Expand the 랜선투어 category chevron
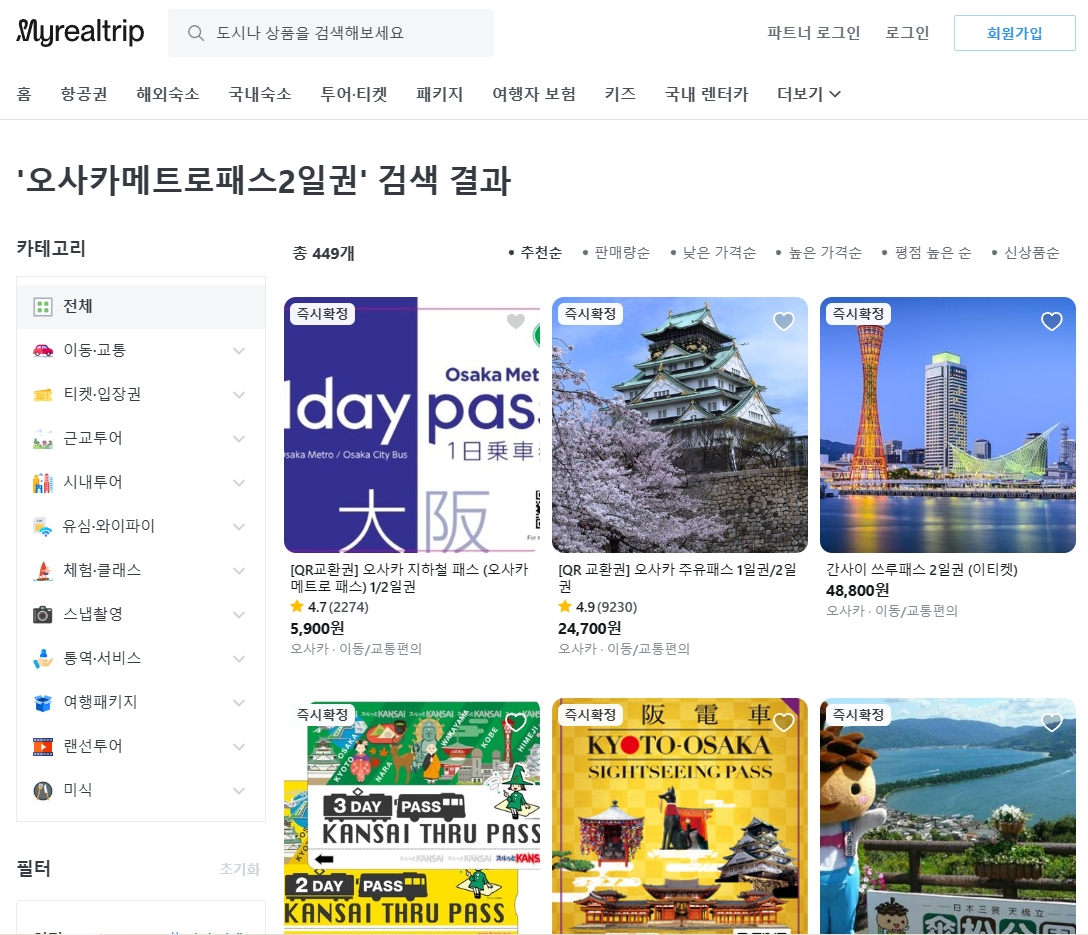 click(239, 747)
